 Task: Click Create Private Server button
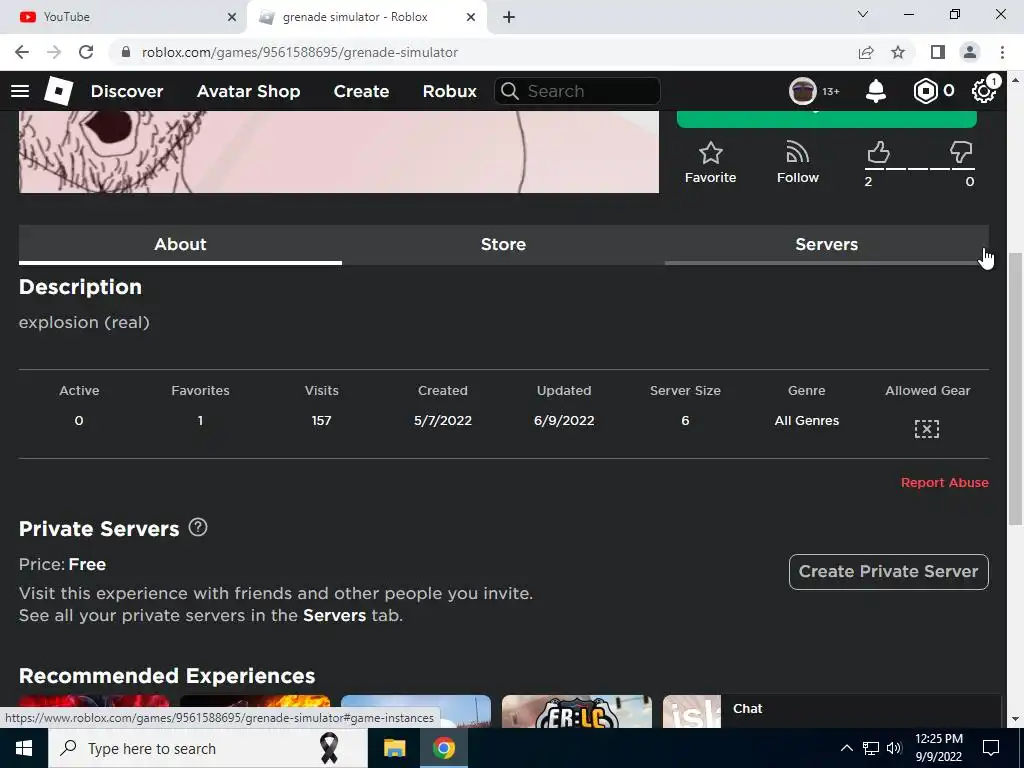coord(888,571)
